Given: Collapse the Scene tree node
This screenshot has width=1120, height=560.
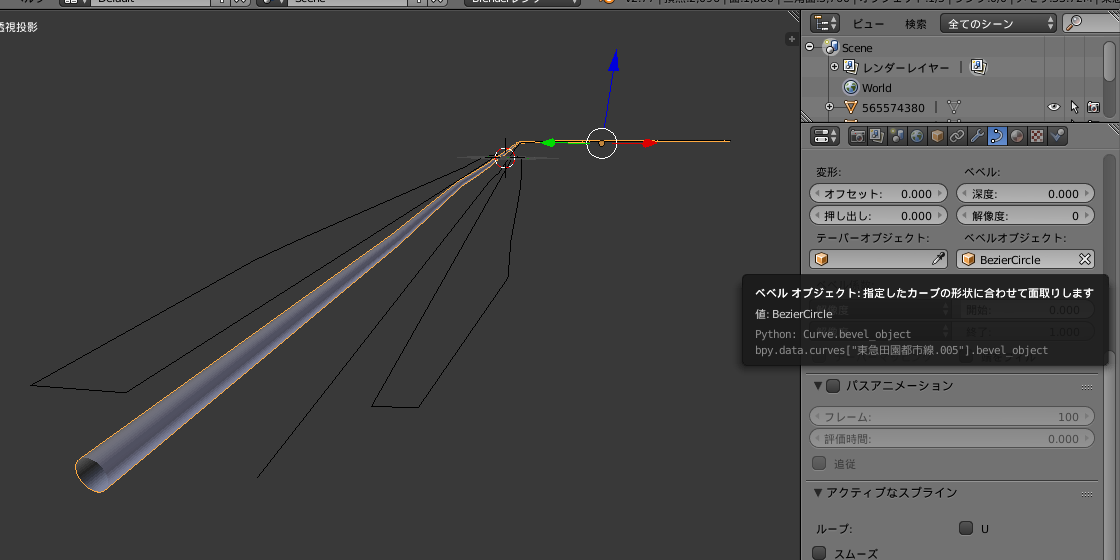Looking at the screenshot, I should pos(809,47).
